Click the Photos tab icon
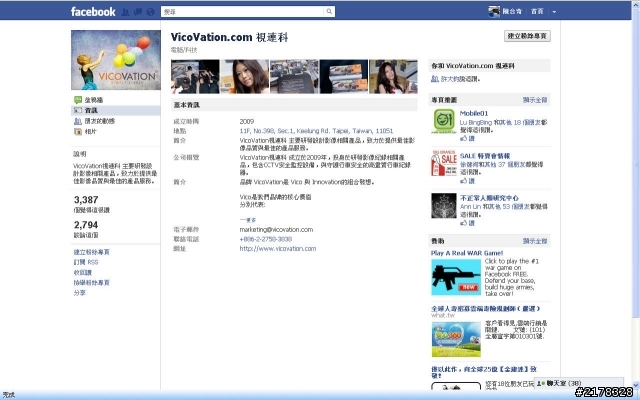 click(78, 132)
